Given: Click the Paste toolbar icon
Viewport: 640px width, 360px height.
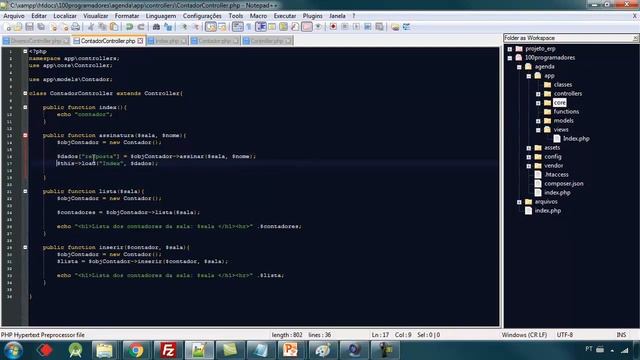Looking at the screenshot, I should click(114, 27).
